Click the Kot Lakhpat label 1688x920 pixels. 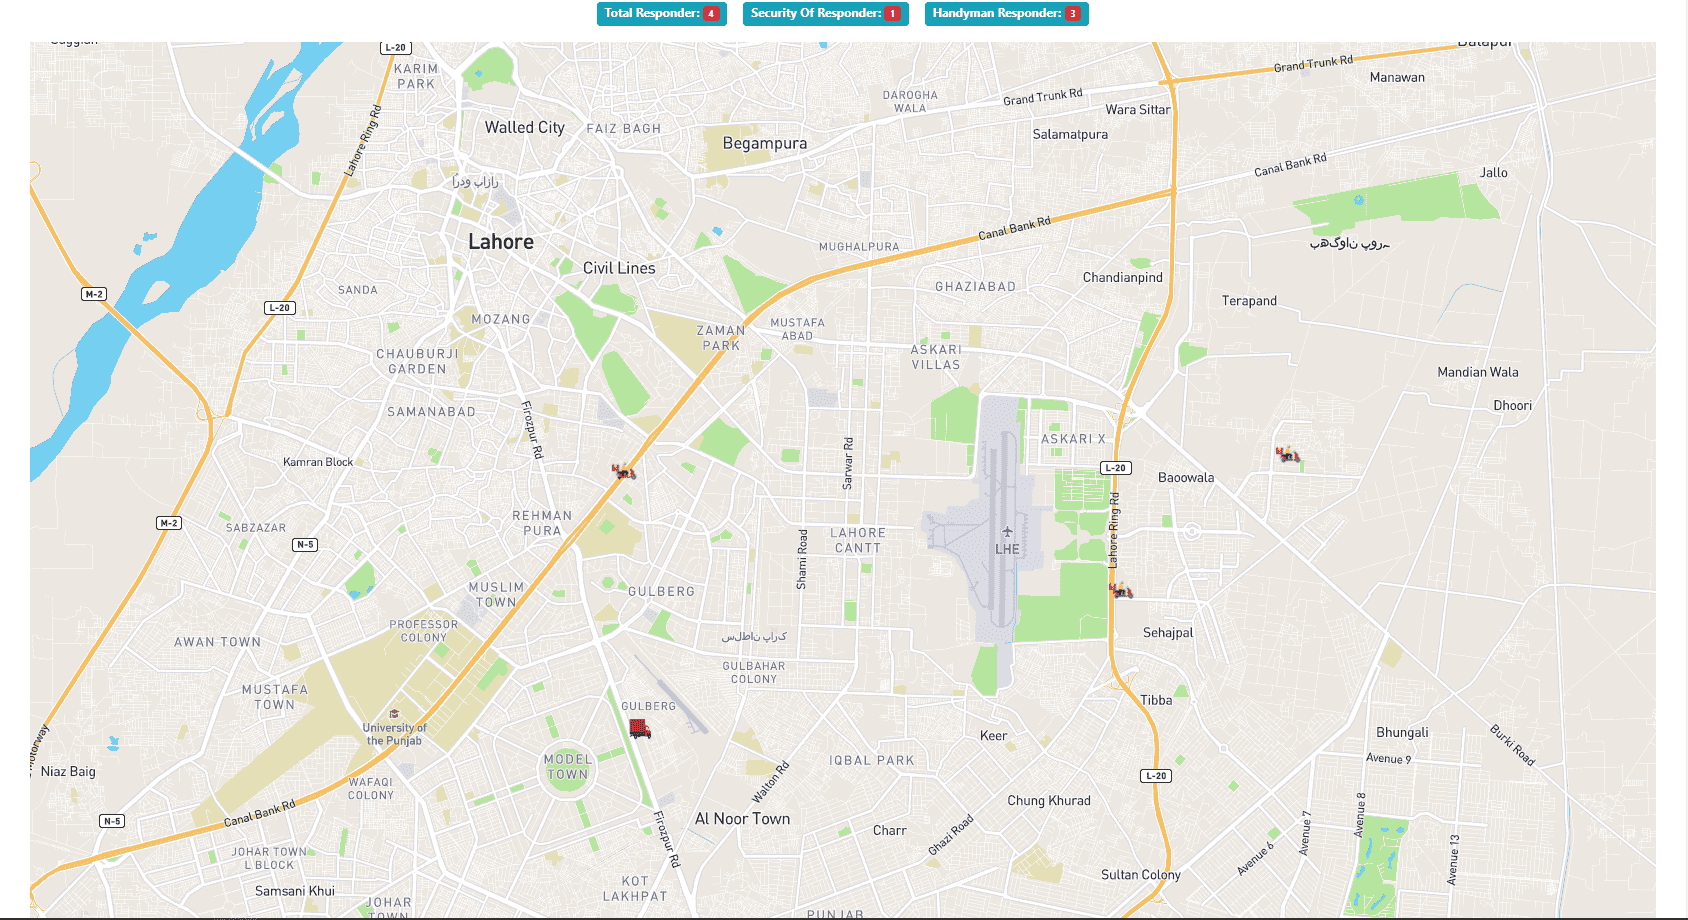click(x=635, y=889)
